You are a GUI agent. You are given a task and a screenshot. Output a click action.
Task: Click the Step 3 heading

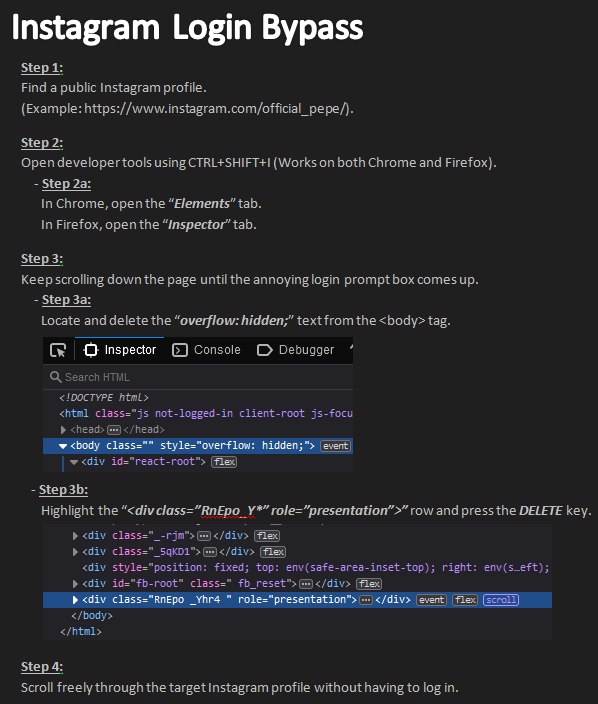click(42, 259)
